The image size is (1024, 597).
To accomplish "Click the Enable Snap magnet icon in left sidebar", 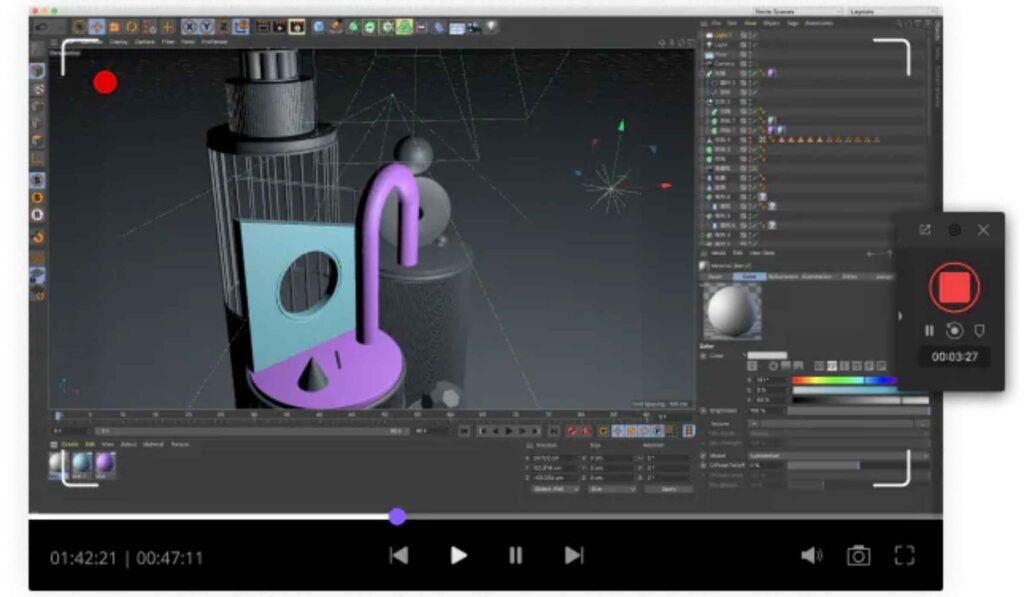I will tap(38, 237).
